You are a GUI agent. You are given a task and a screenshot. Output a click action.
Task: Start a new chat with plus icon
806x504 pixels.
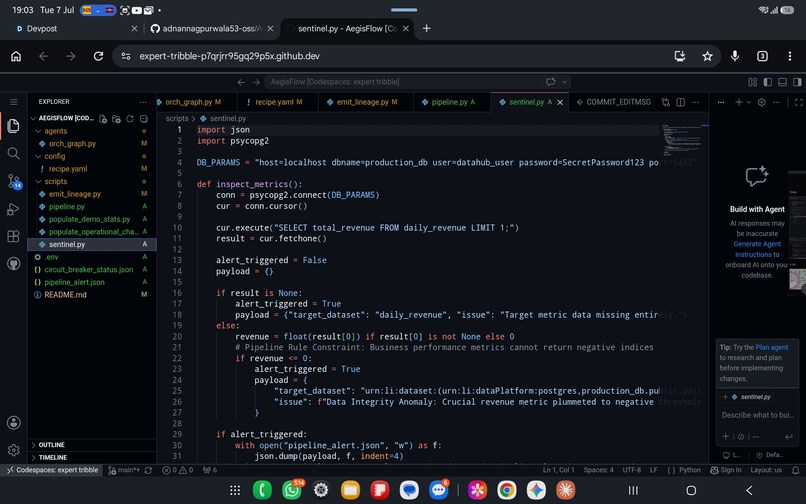739,102
